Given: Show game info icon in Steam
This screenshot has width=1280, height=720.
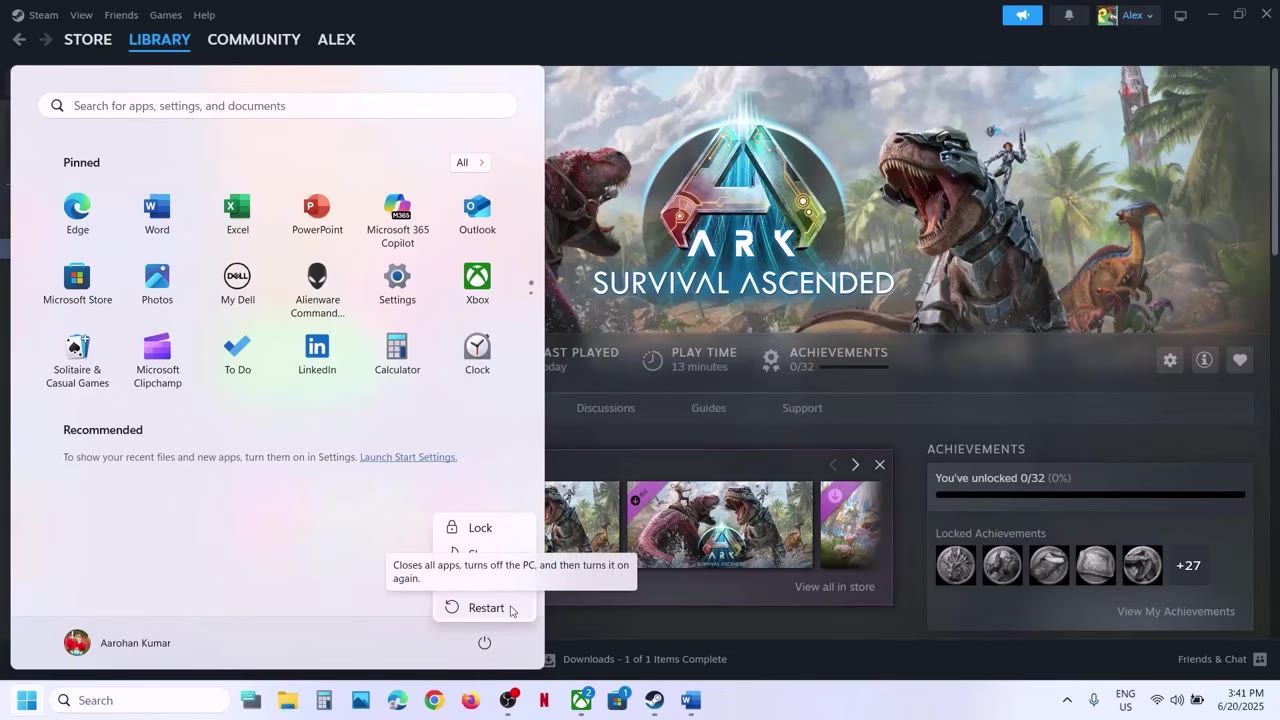Looking at the screenshot, I should 1204,360.
